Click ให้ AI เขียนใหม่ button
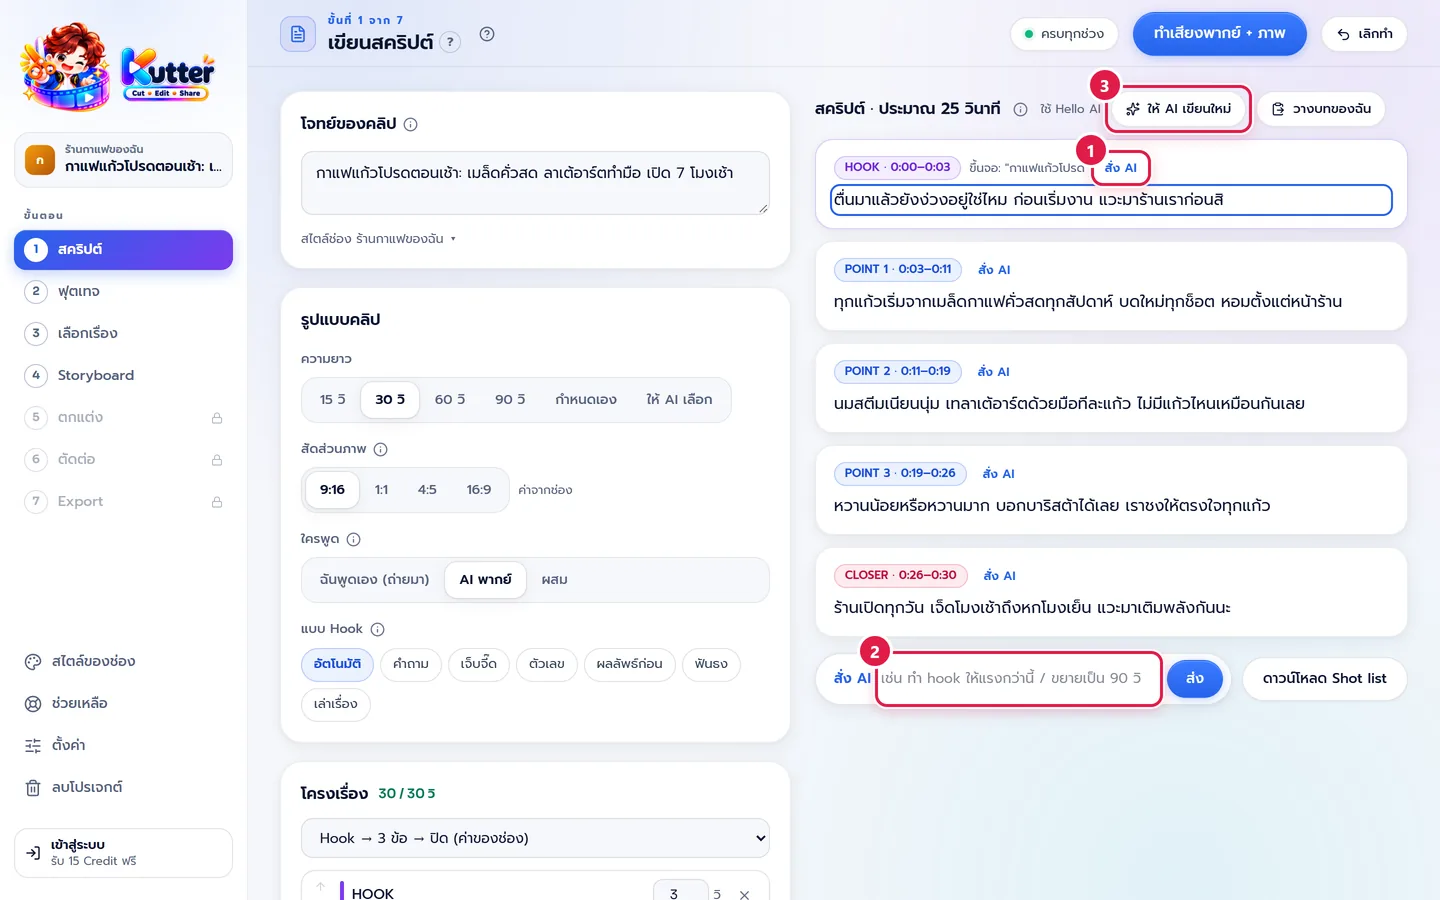Image resolution: width=1440 pixels, height=900 pixels. 1178,109
